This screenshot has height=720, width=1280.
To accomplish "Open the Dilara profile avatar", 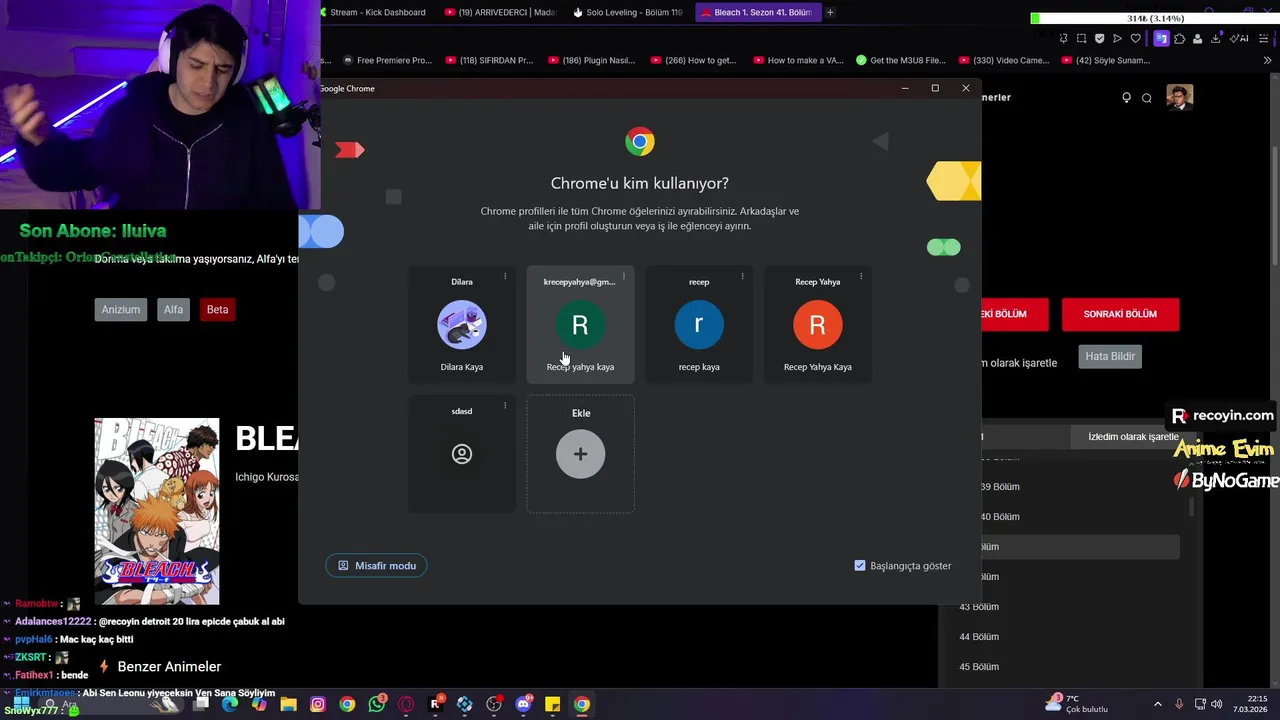I will (x=461, y=325).
